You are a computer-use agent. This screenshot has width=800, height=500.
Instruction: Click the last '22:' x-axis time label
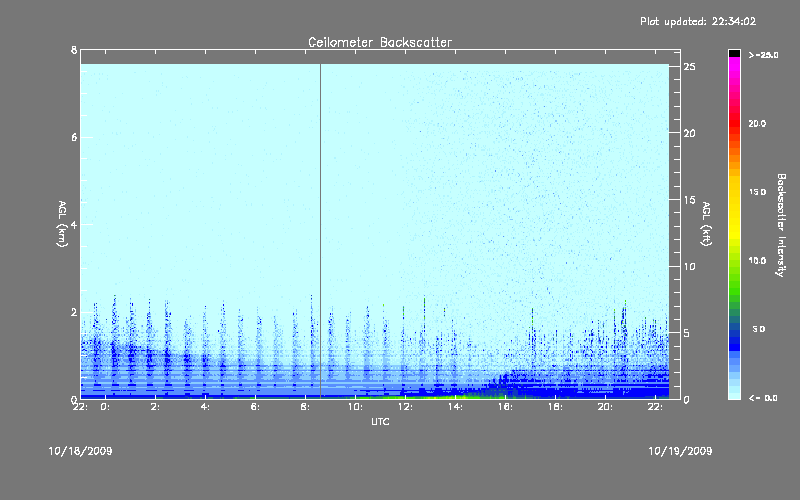[655, 407]
